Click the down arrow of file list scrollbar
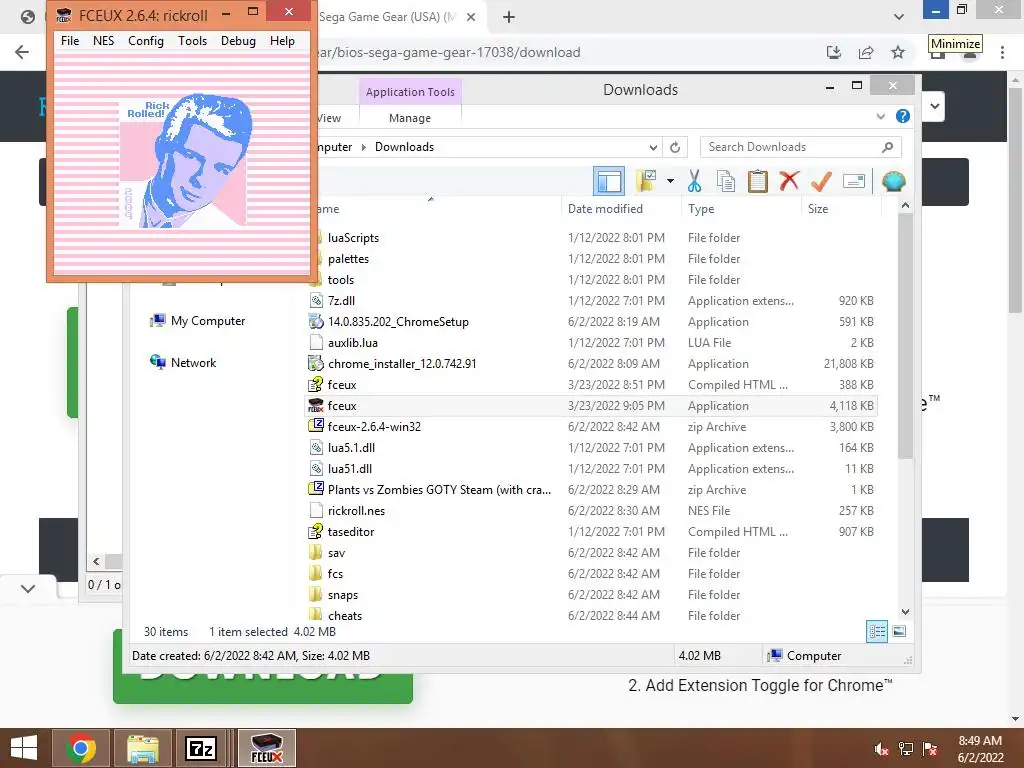Screen dimensions: 1024x768 click(905, 612)
